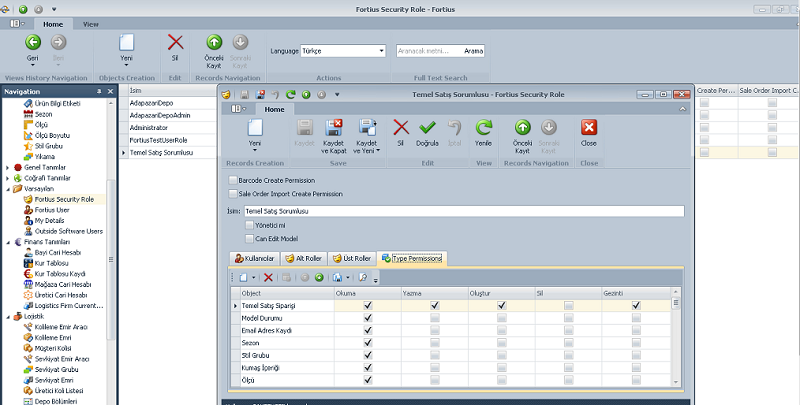The height and width of the screenshot is (405, 800).
Task: Click Object column header in permissions grid
Action: pyautogui.click(x=287, y=293)
